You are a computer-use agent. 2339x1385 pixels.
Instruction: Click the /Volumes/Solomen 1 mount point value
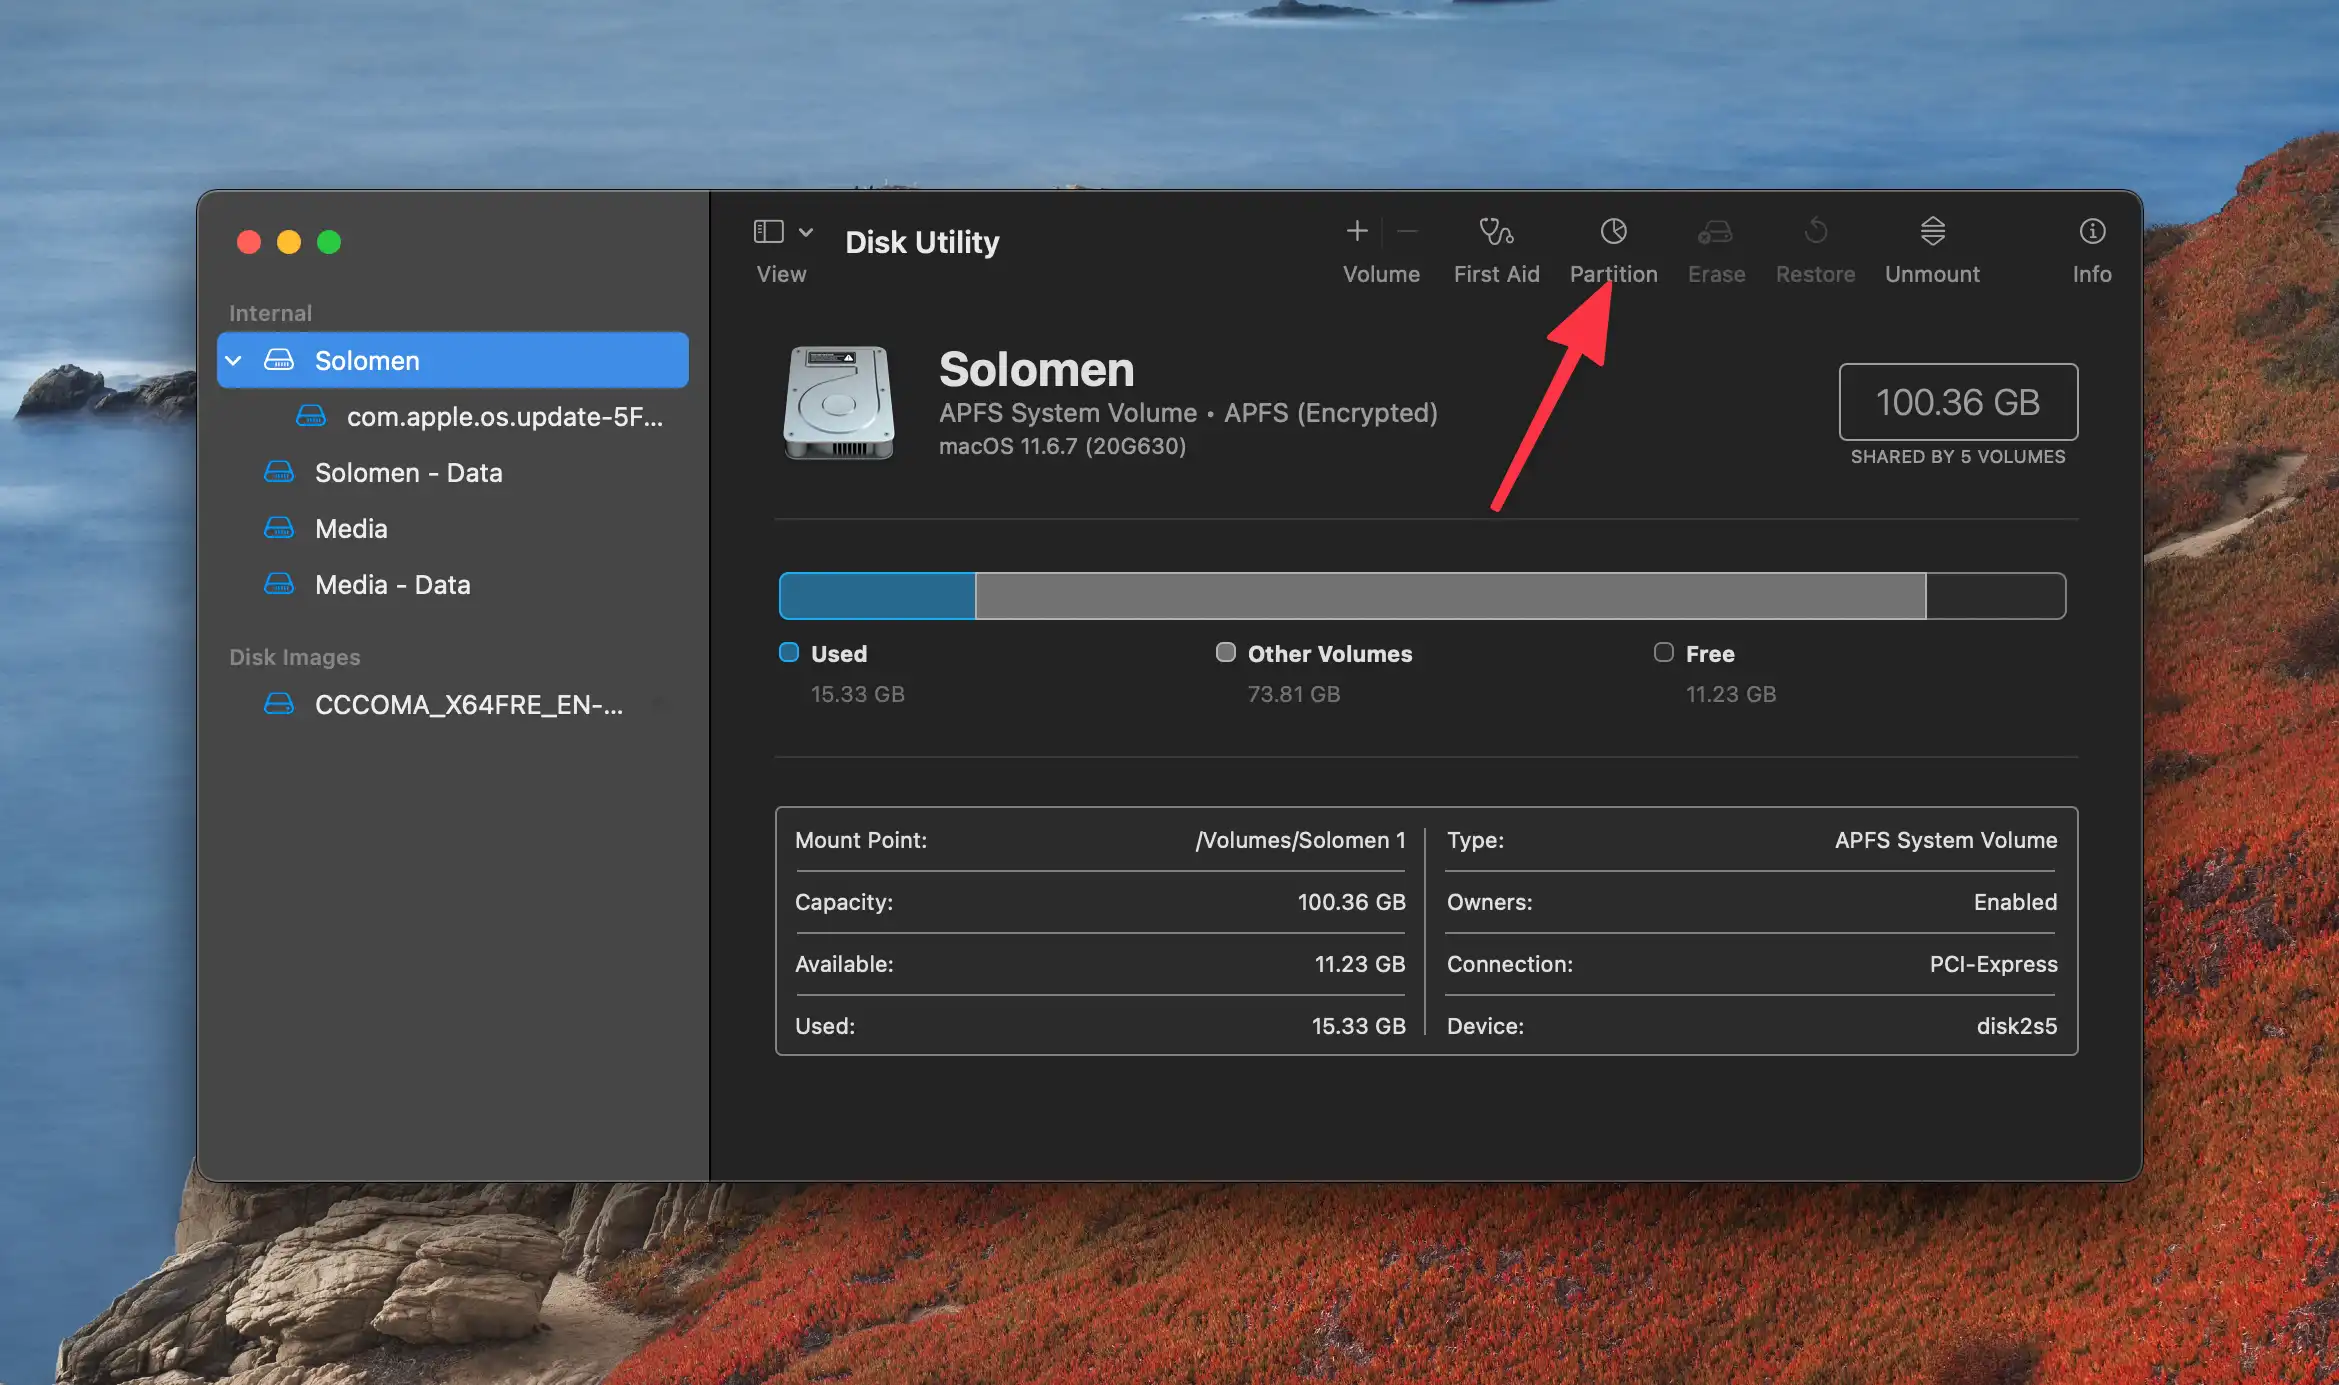point(1300,840)
